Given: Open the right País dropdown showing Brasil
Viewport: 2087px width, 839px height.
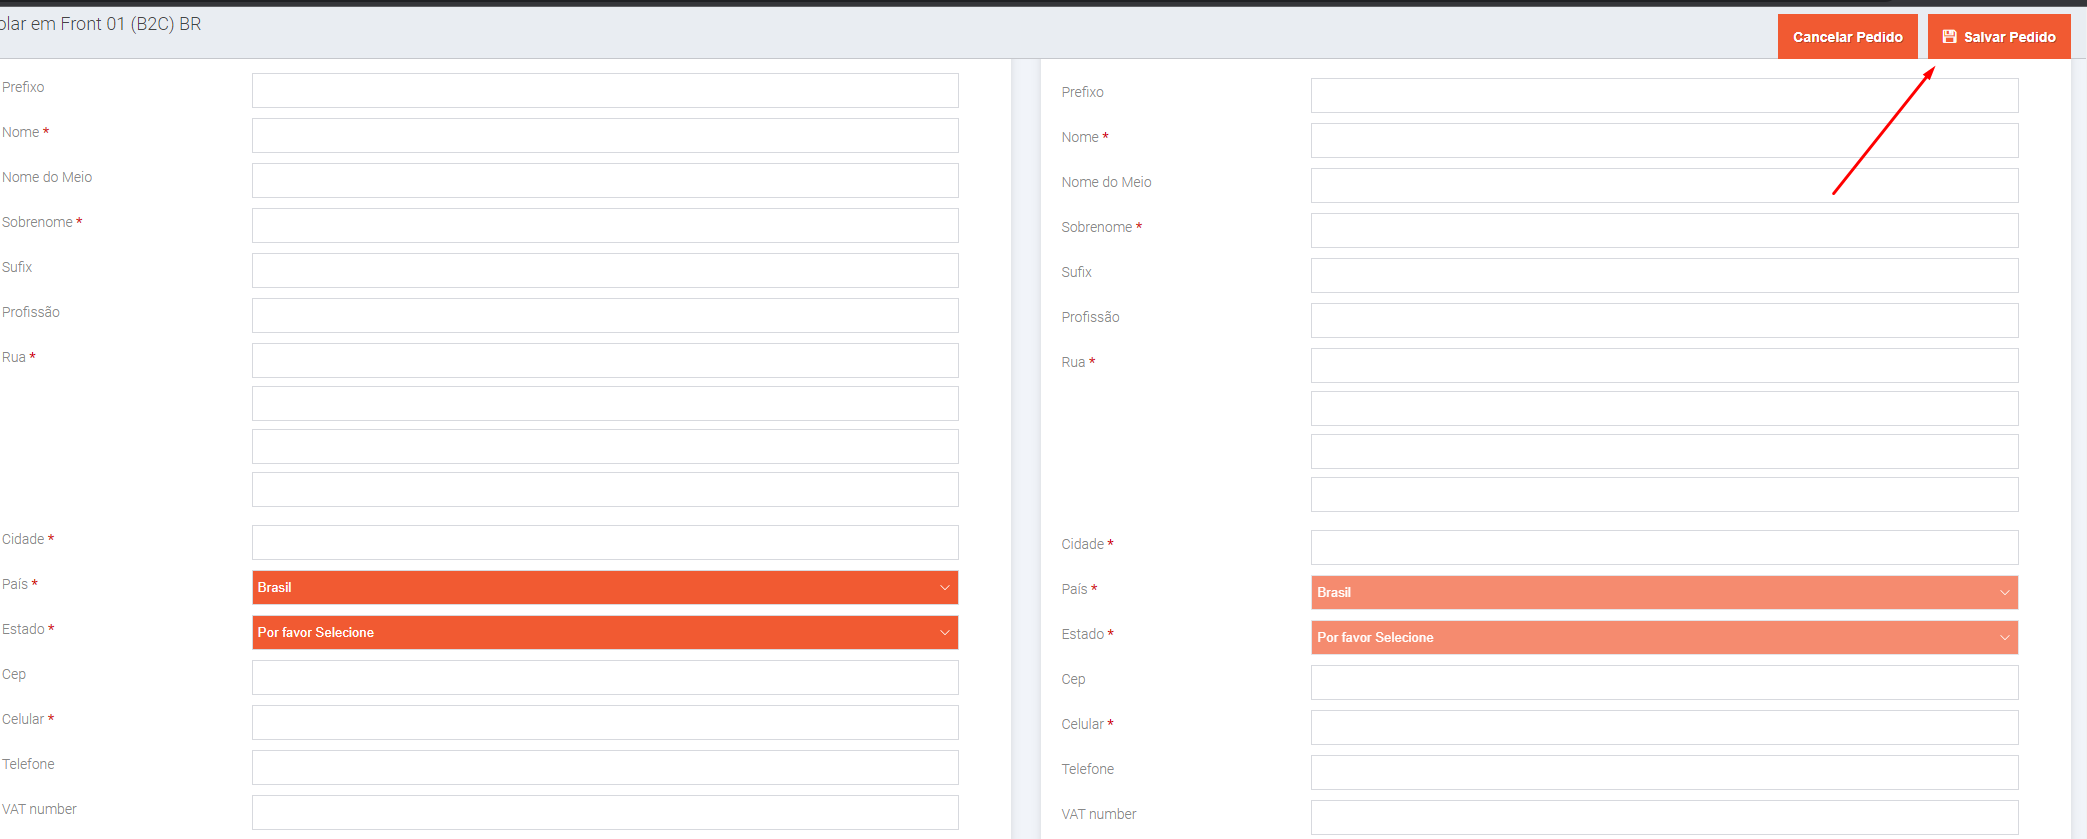Looking at the screenshot, I should coord(1664,593).
